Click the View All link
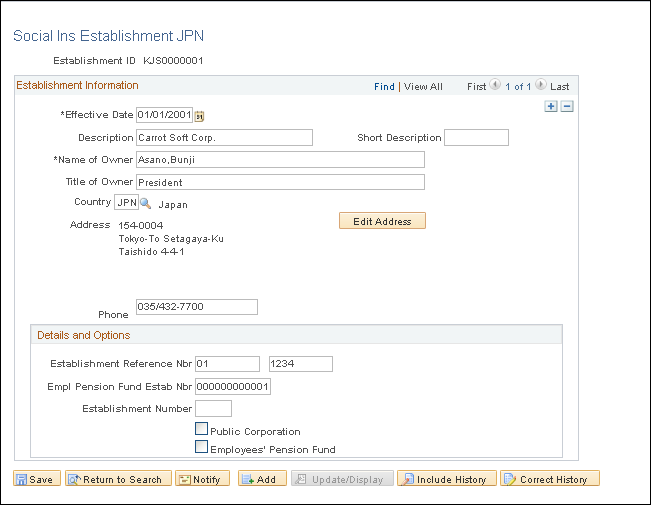 [423, 87]
